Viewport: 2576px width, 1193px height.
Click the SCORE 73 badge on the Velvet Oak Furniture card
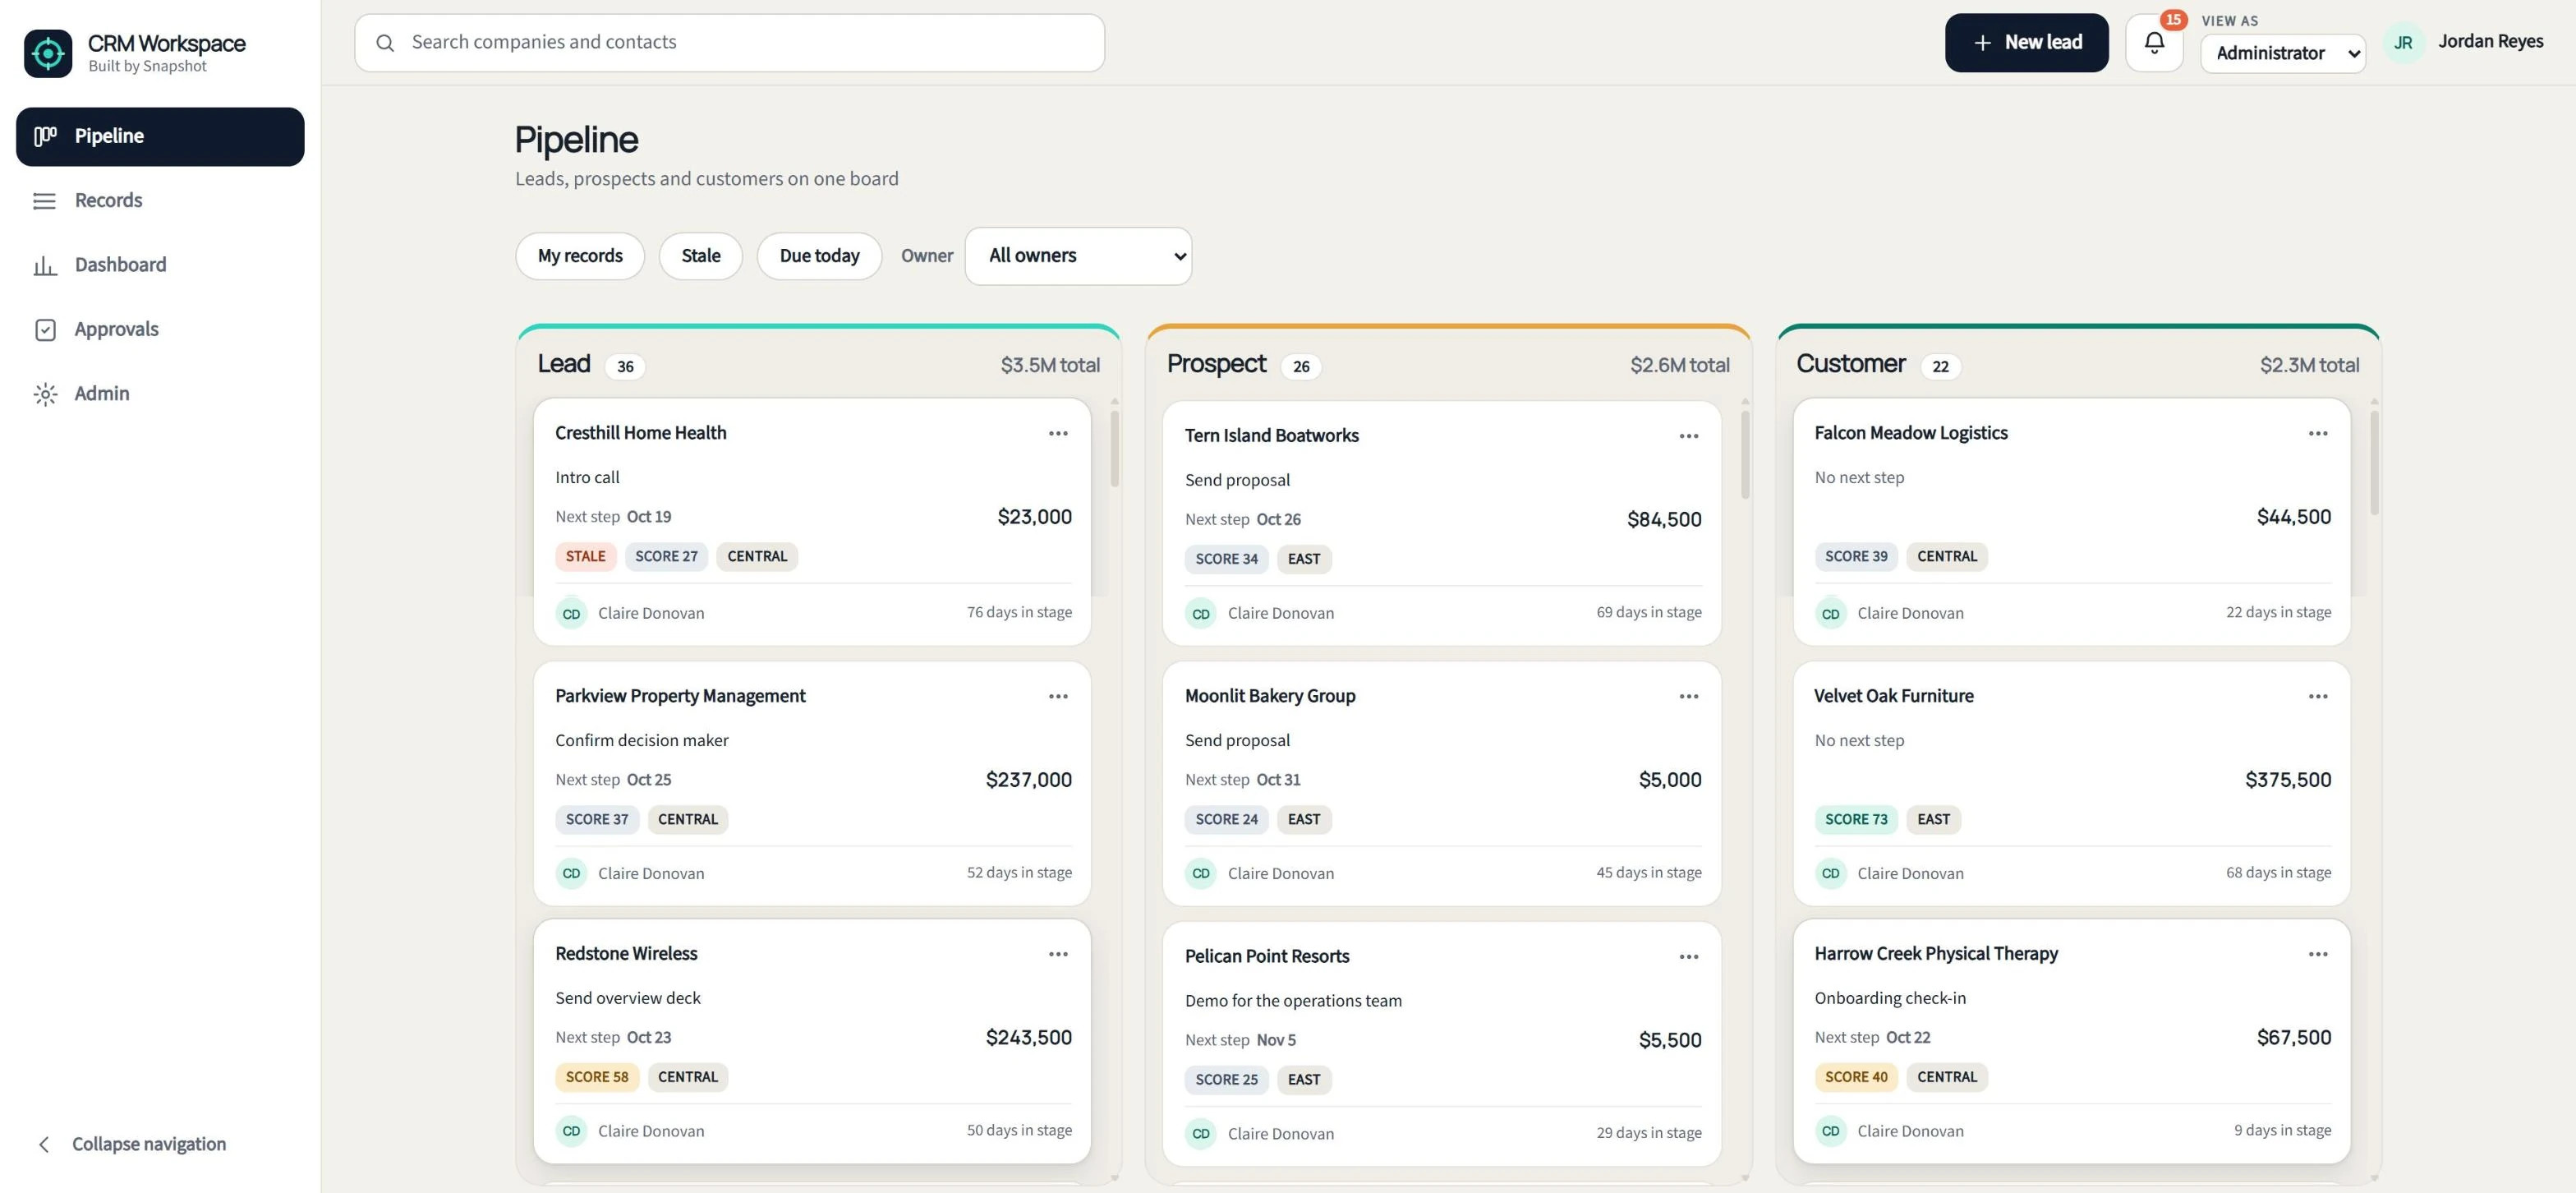[x=1855, y=819]
